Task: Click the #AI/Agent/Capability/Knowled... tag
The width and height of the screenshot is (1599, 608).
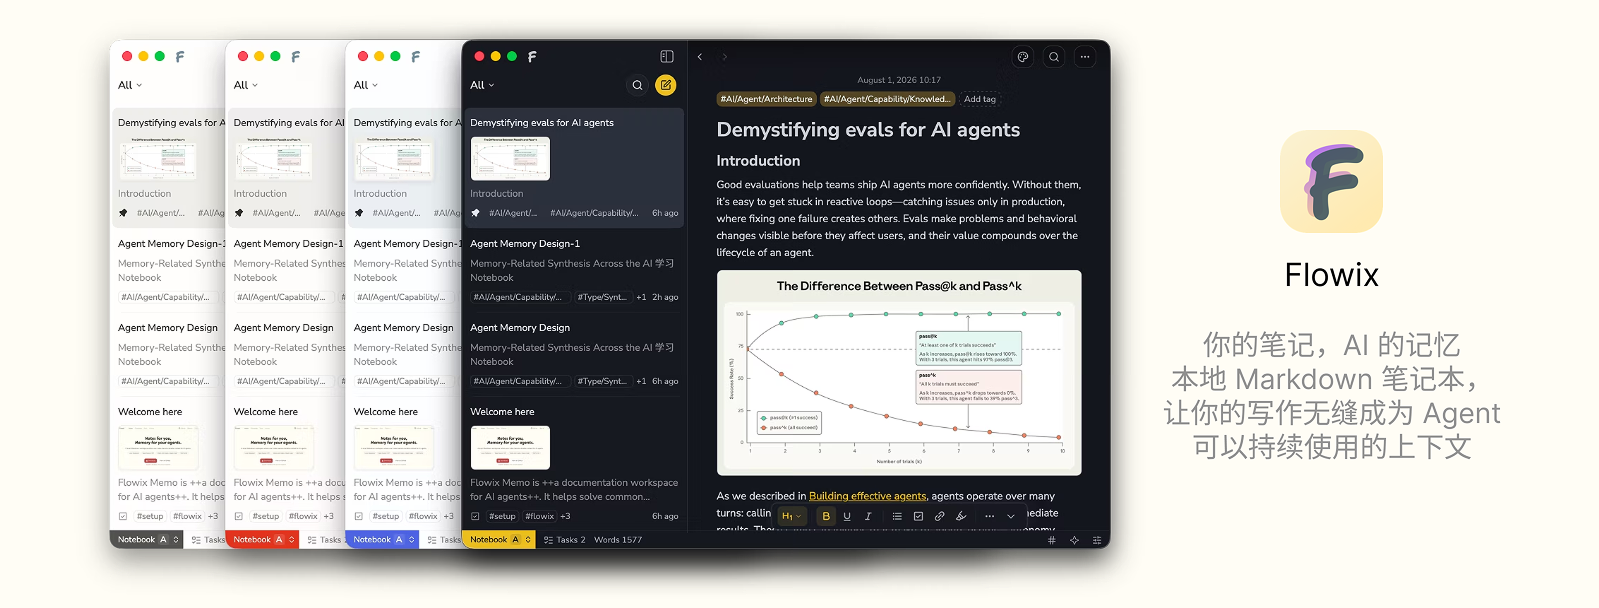Action: tap(887, 99)
